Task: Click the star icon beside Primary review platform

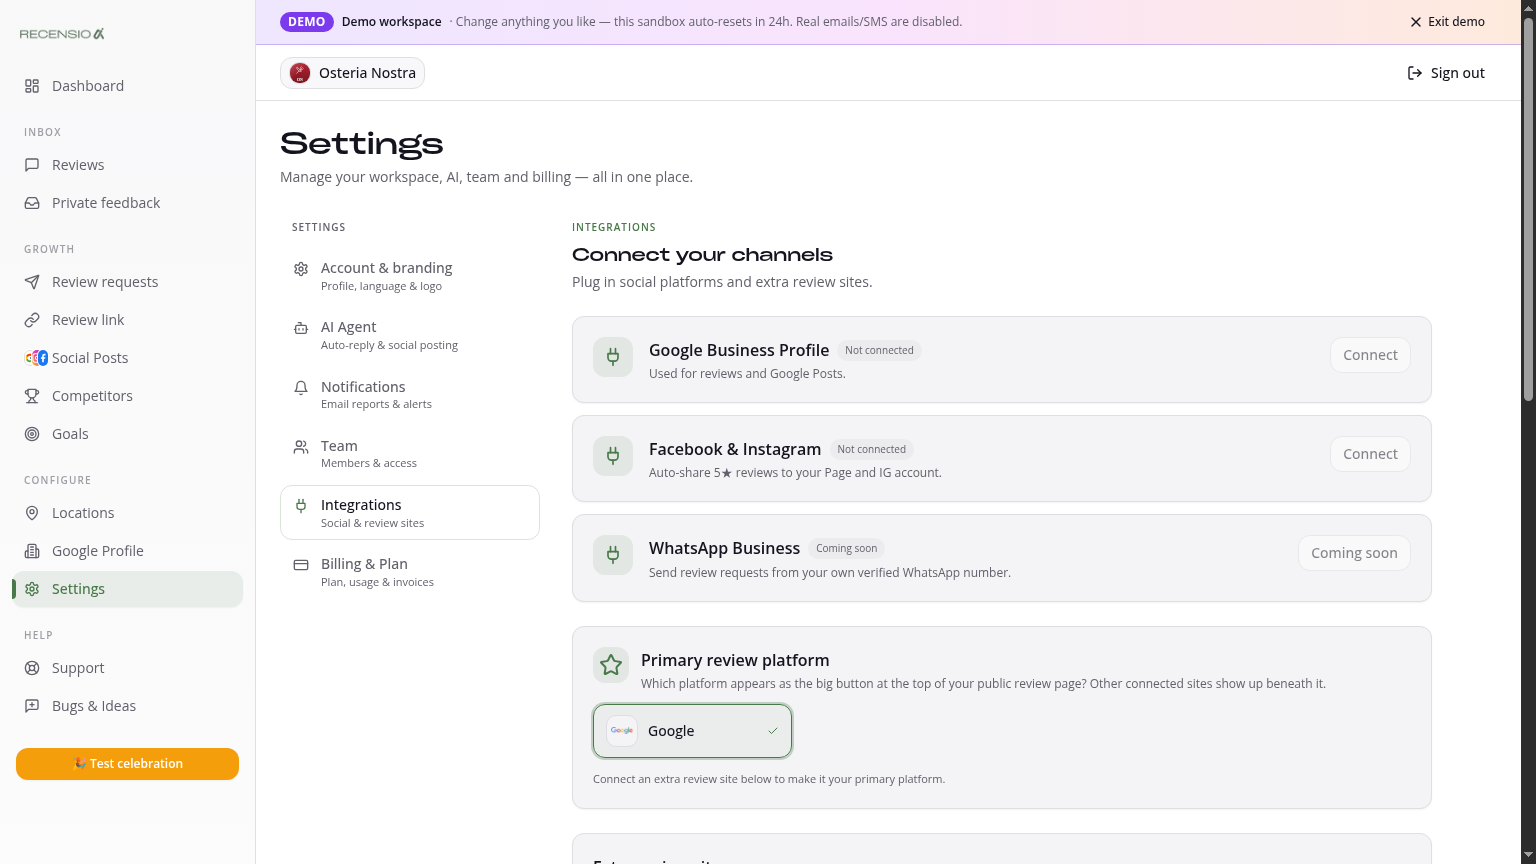Action: tap(611, 665)
